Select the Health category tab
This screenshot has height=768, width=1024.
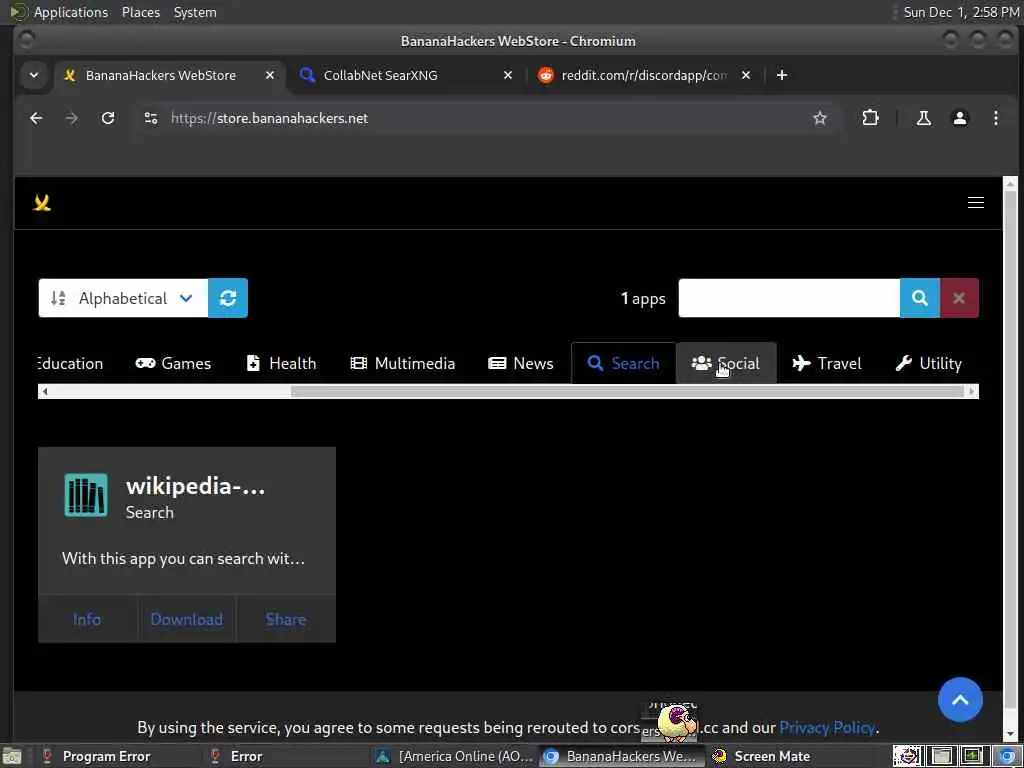click(x=281, y=363)
